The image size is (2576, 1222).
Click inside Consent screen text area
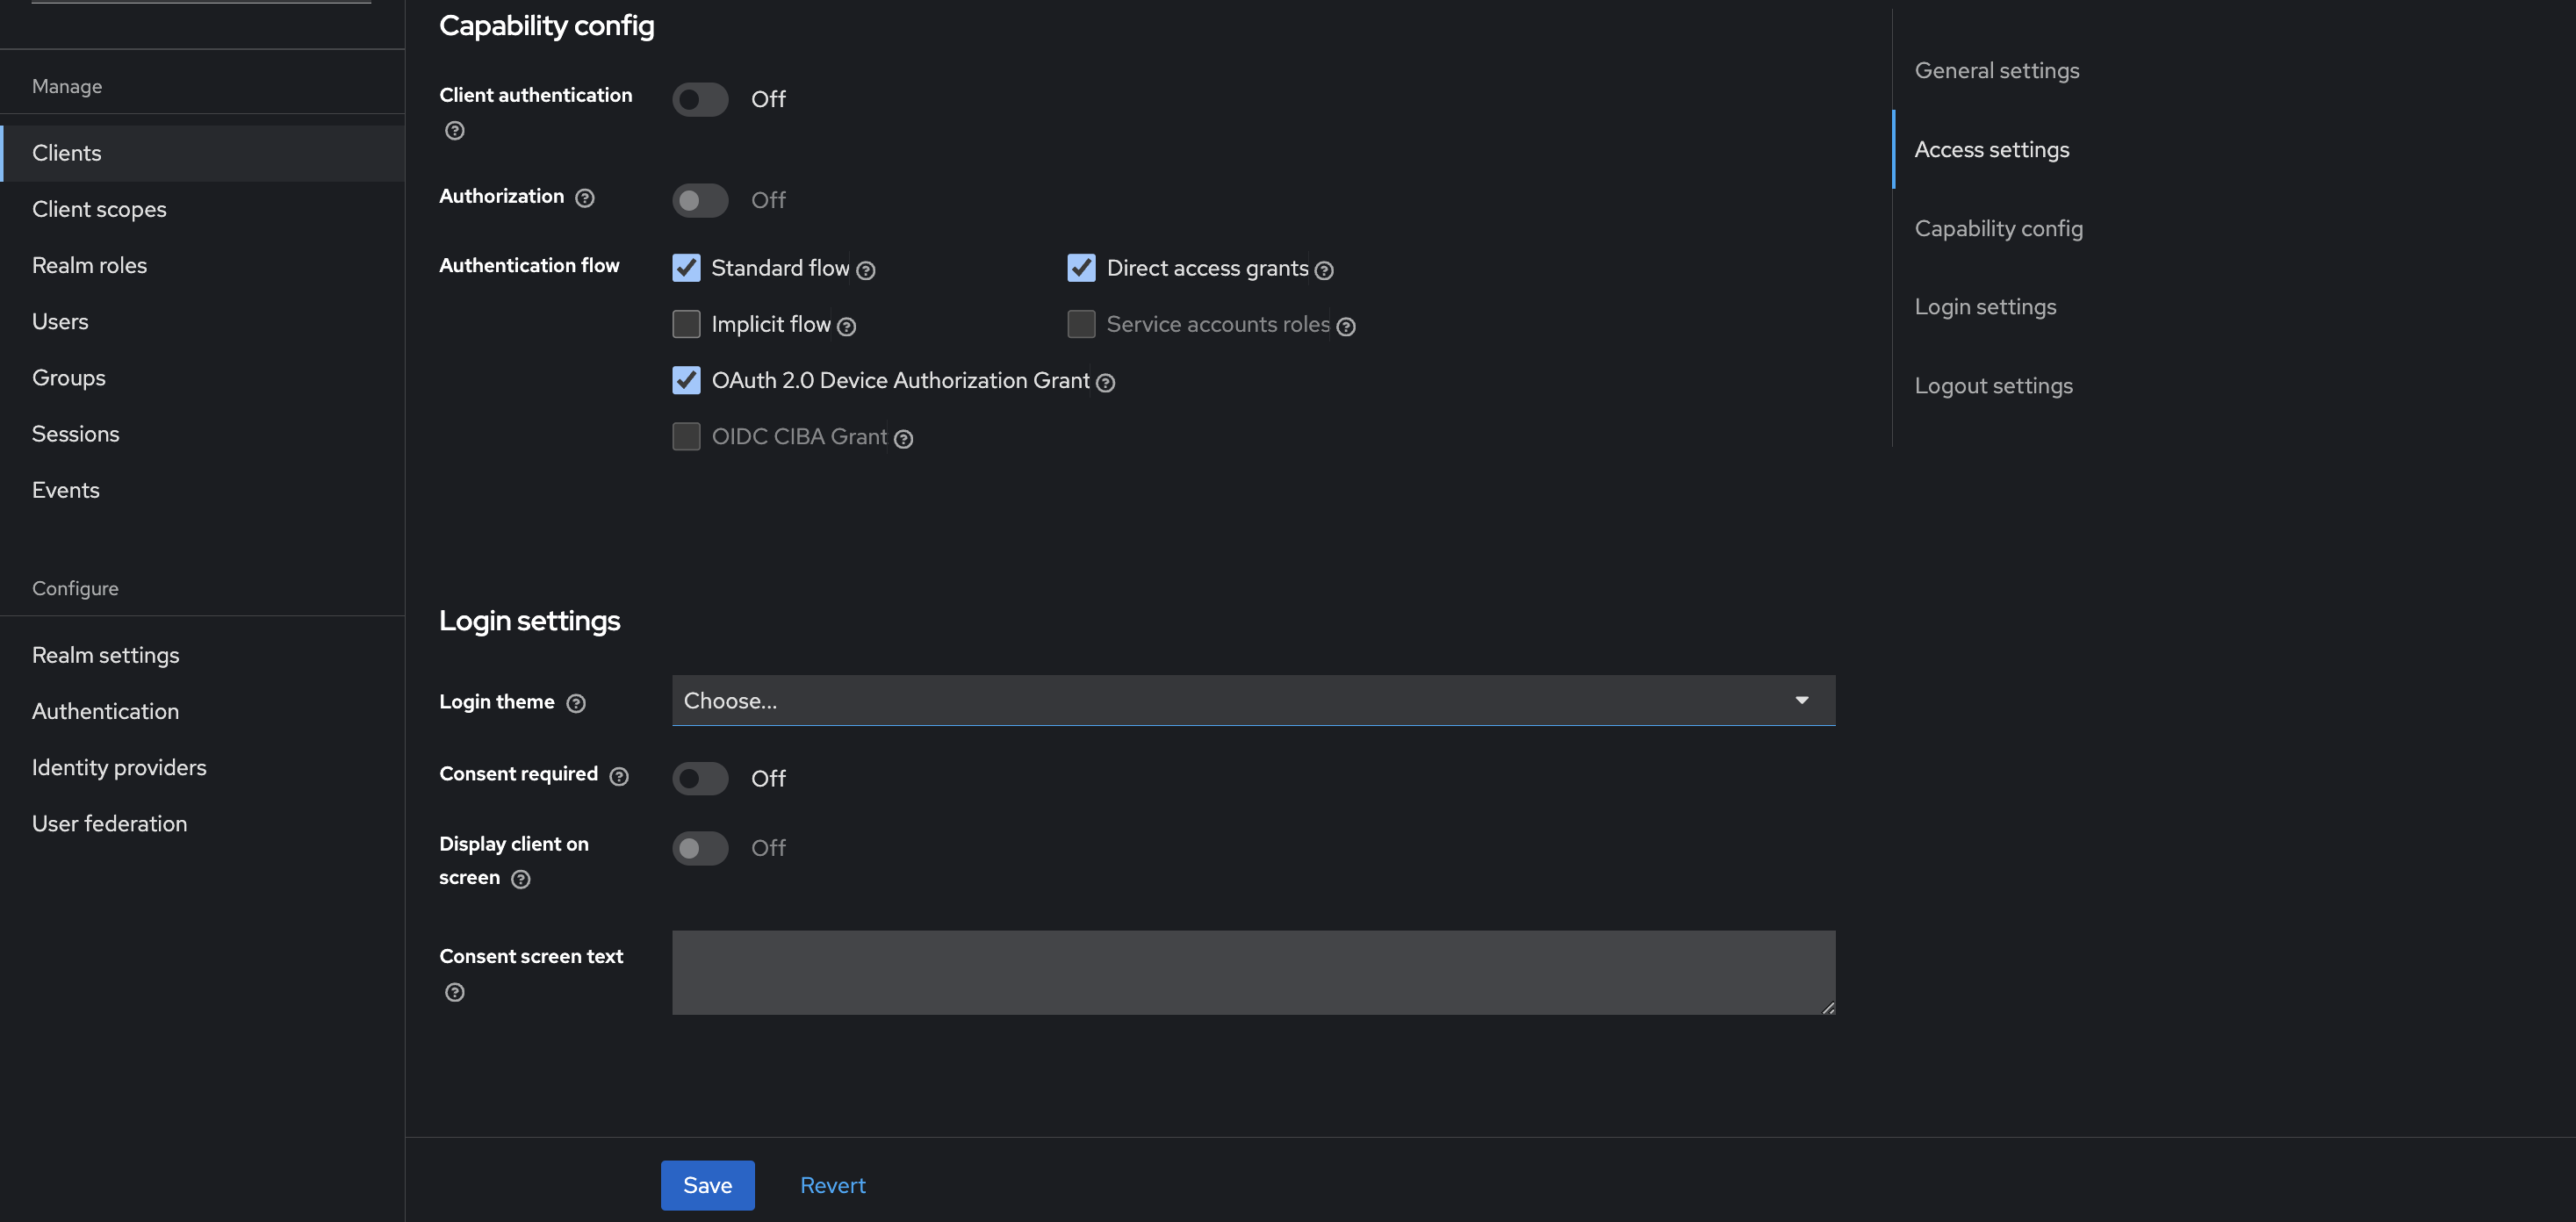(1253, 972)
